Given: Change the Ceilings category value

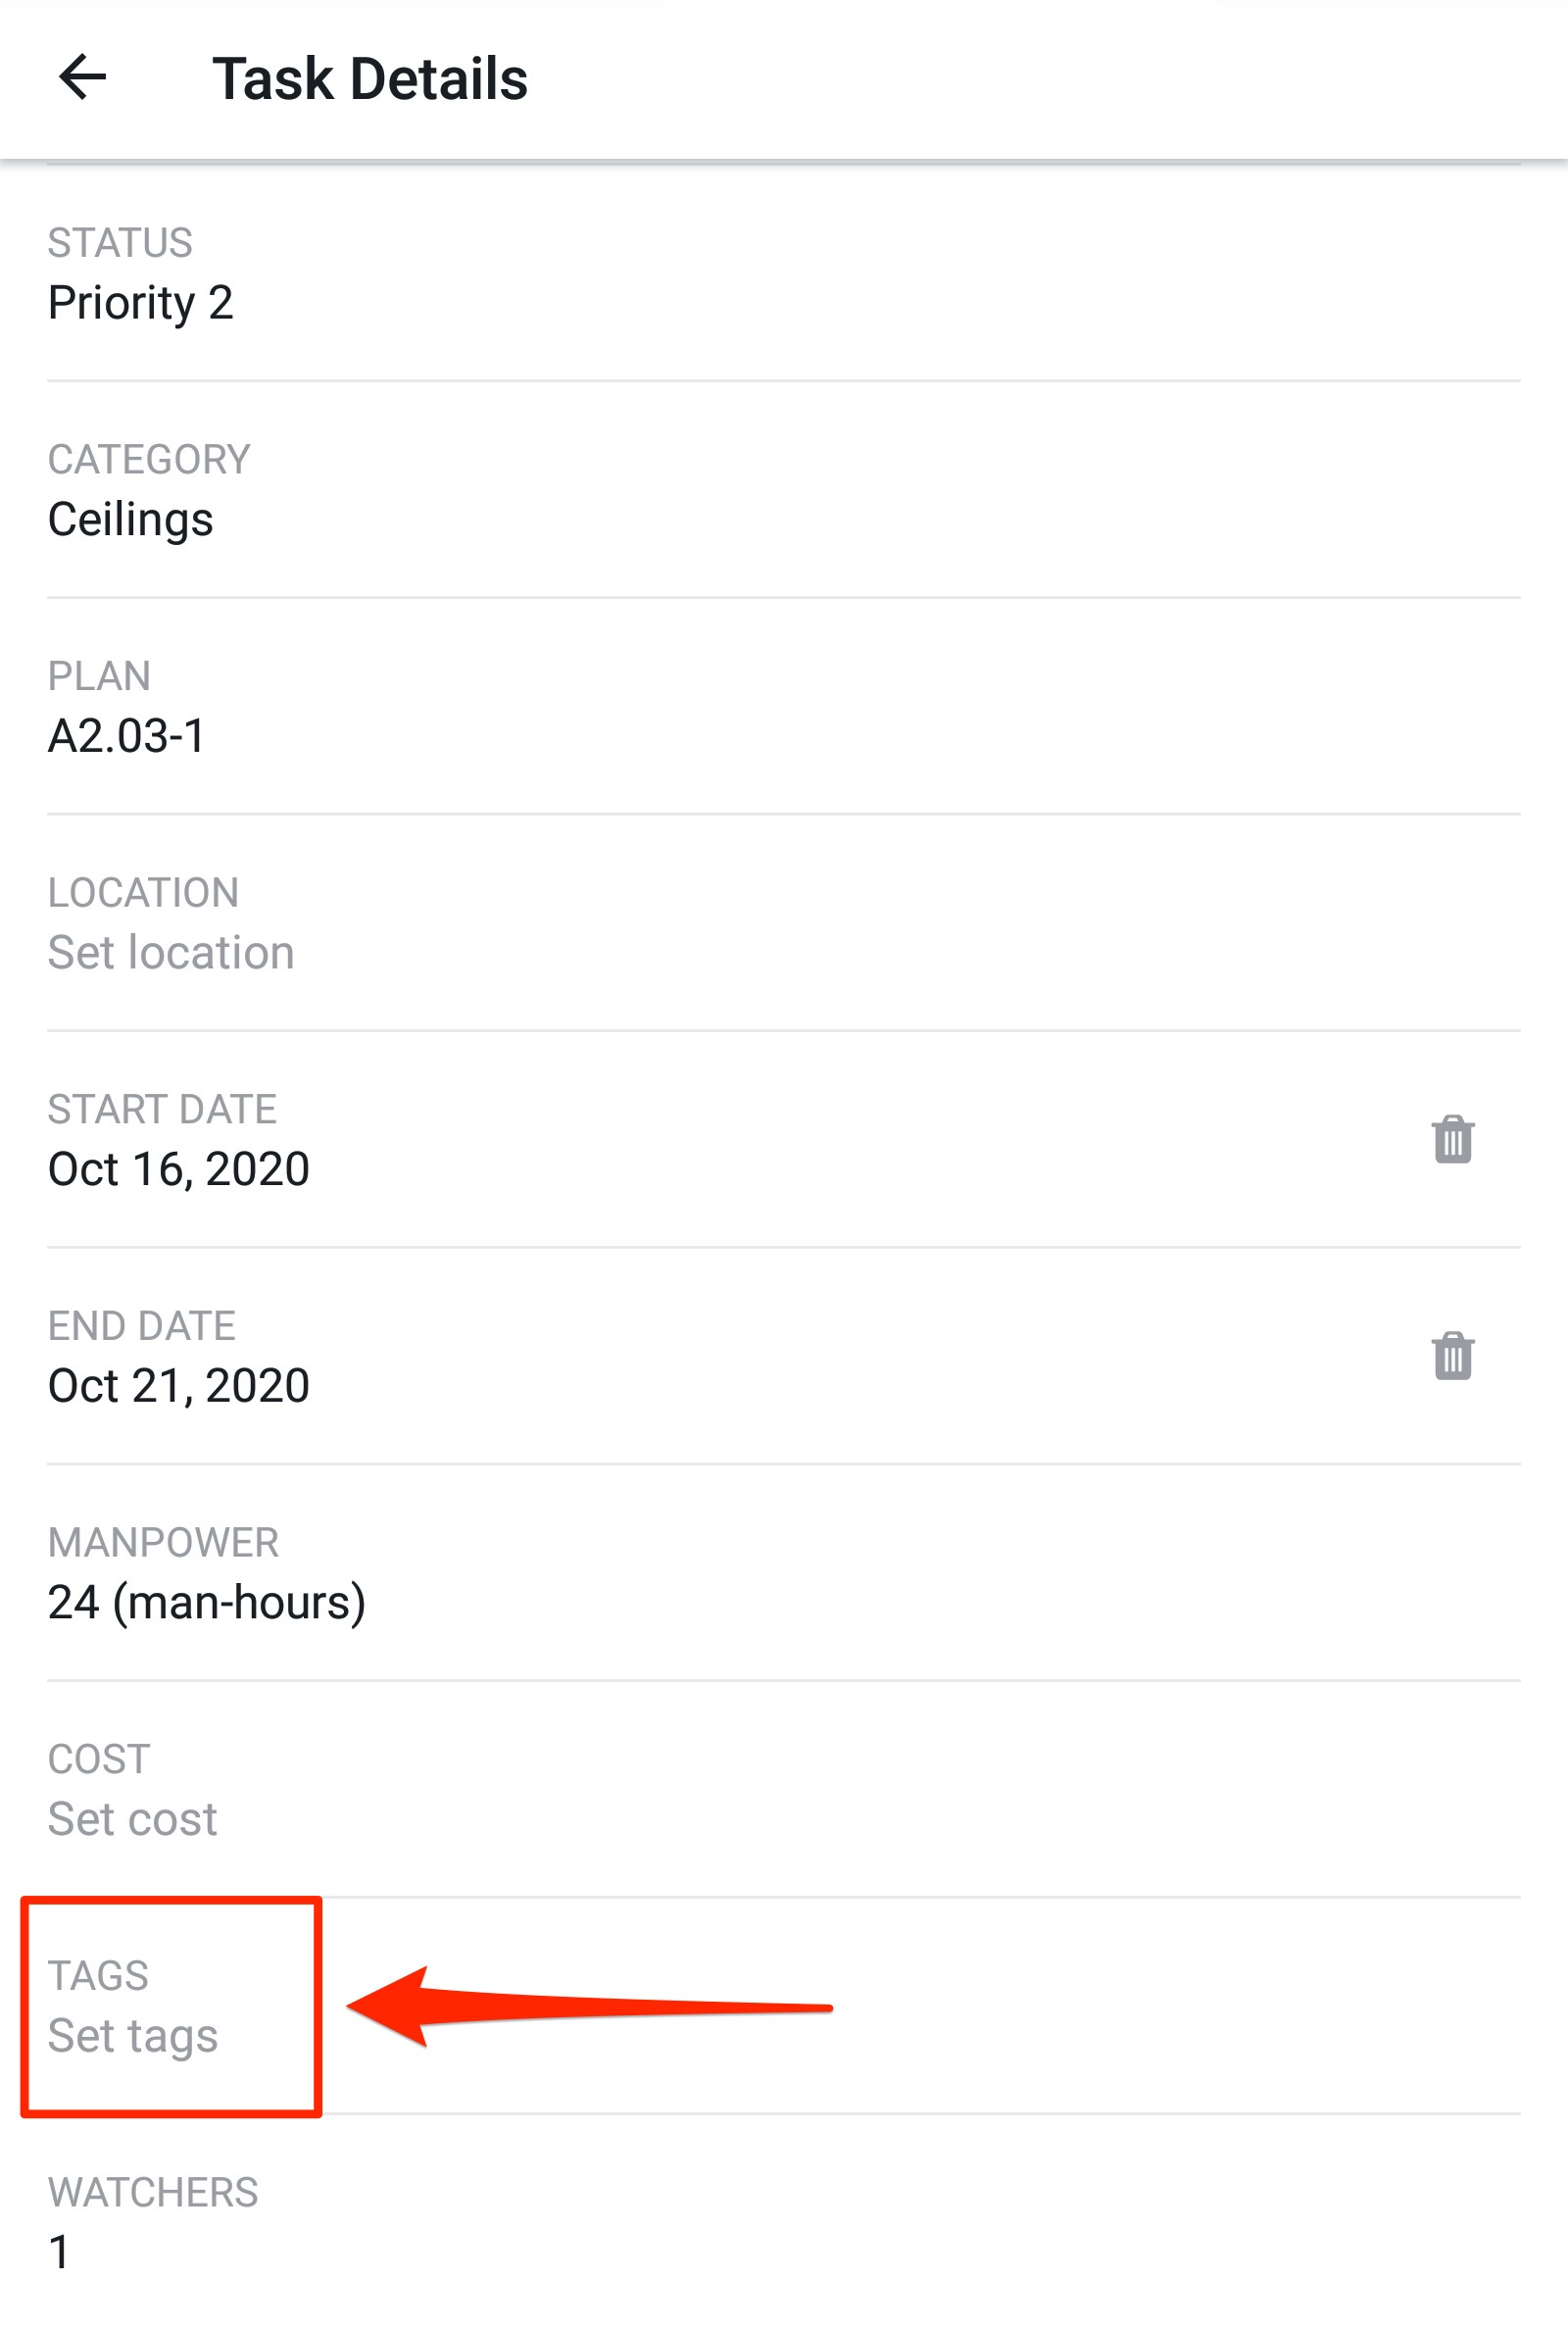Looking at the screenshot, I should pos(131,520).
